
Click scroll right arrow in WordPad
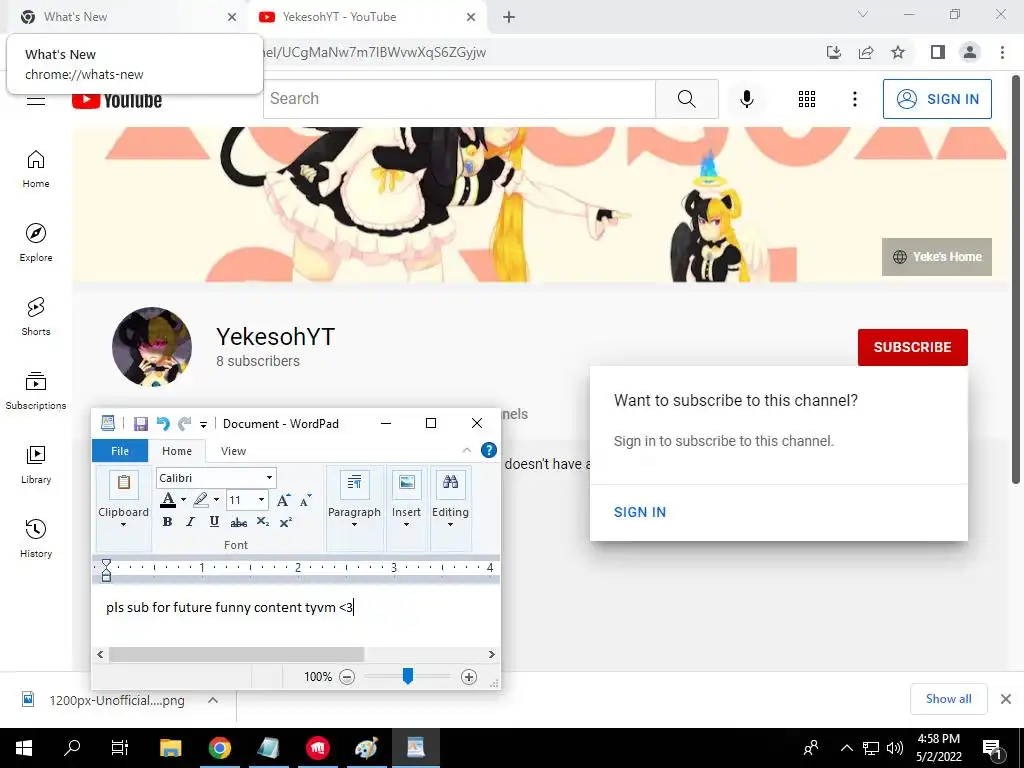492,654
